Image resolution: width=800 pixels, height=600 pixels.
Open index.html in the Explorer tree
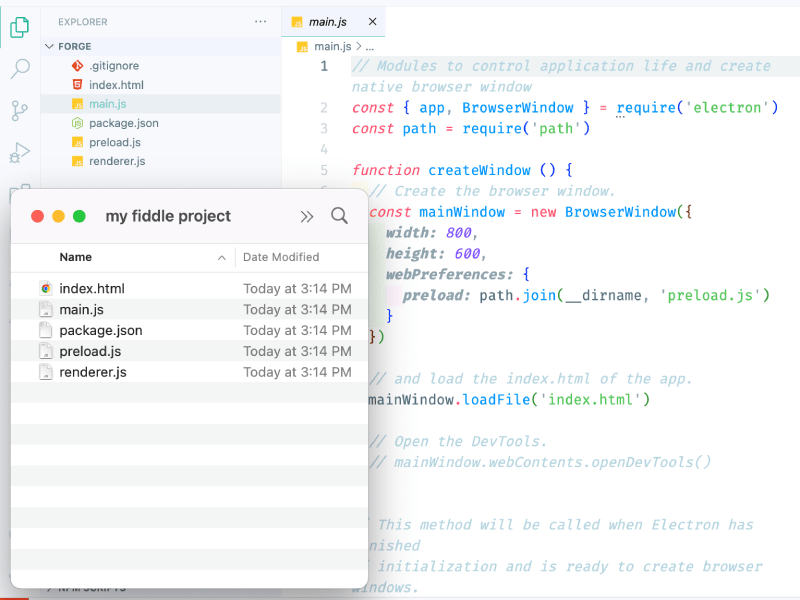116,85
